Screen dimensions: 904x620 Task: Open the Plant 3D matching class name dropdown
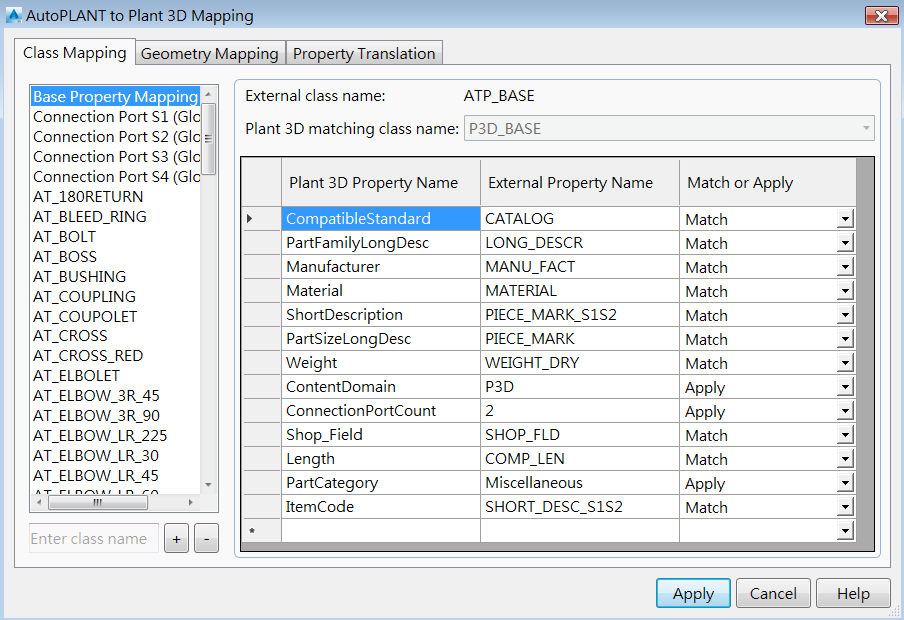[x=669, y=129]
